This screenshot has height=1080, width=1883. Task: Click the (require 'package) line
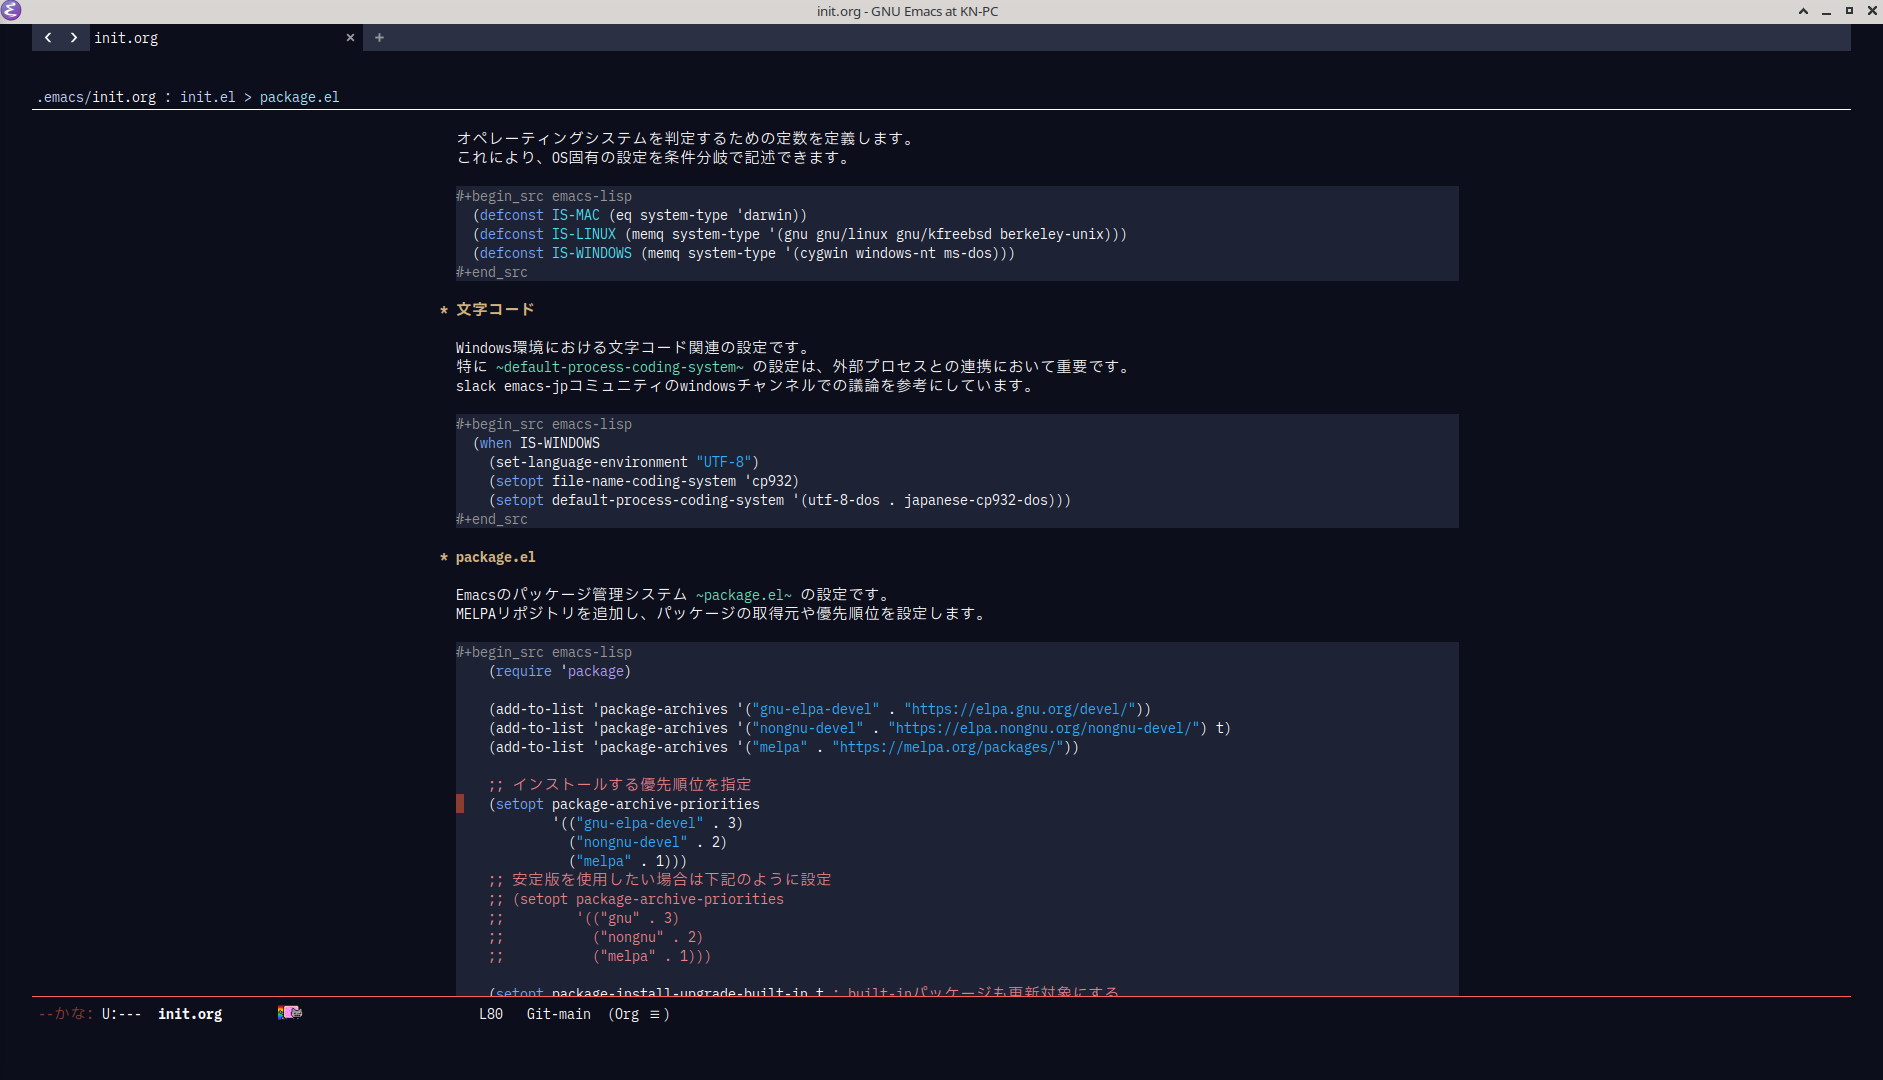tap(560, 672)
